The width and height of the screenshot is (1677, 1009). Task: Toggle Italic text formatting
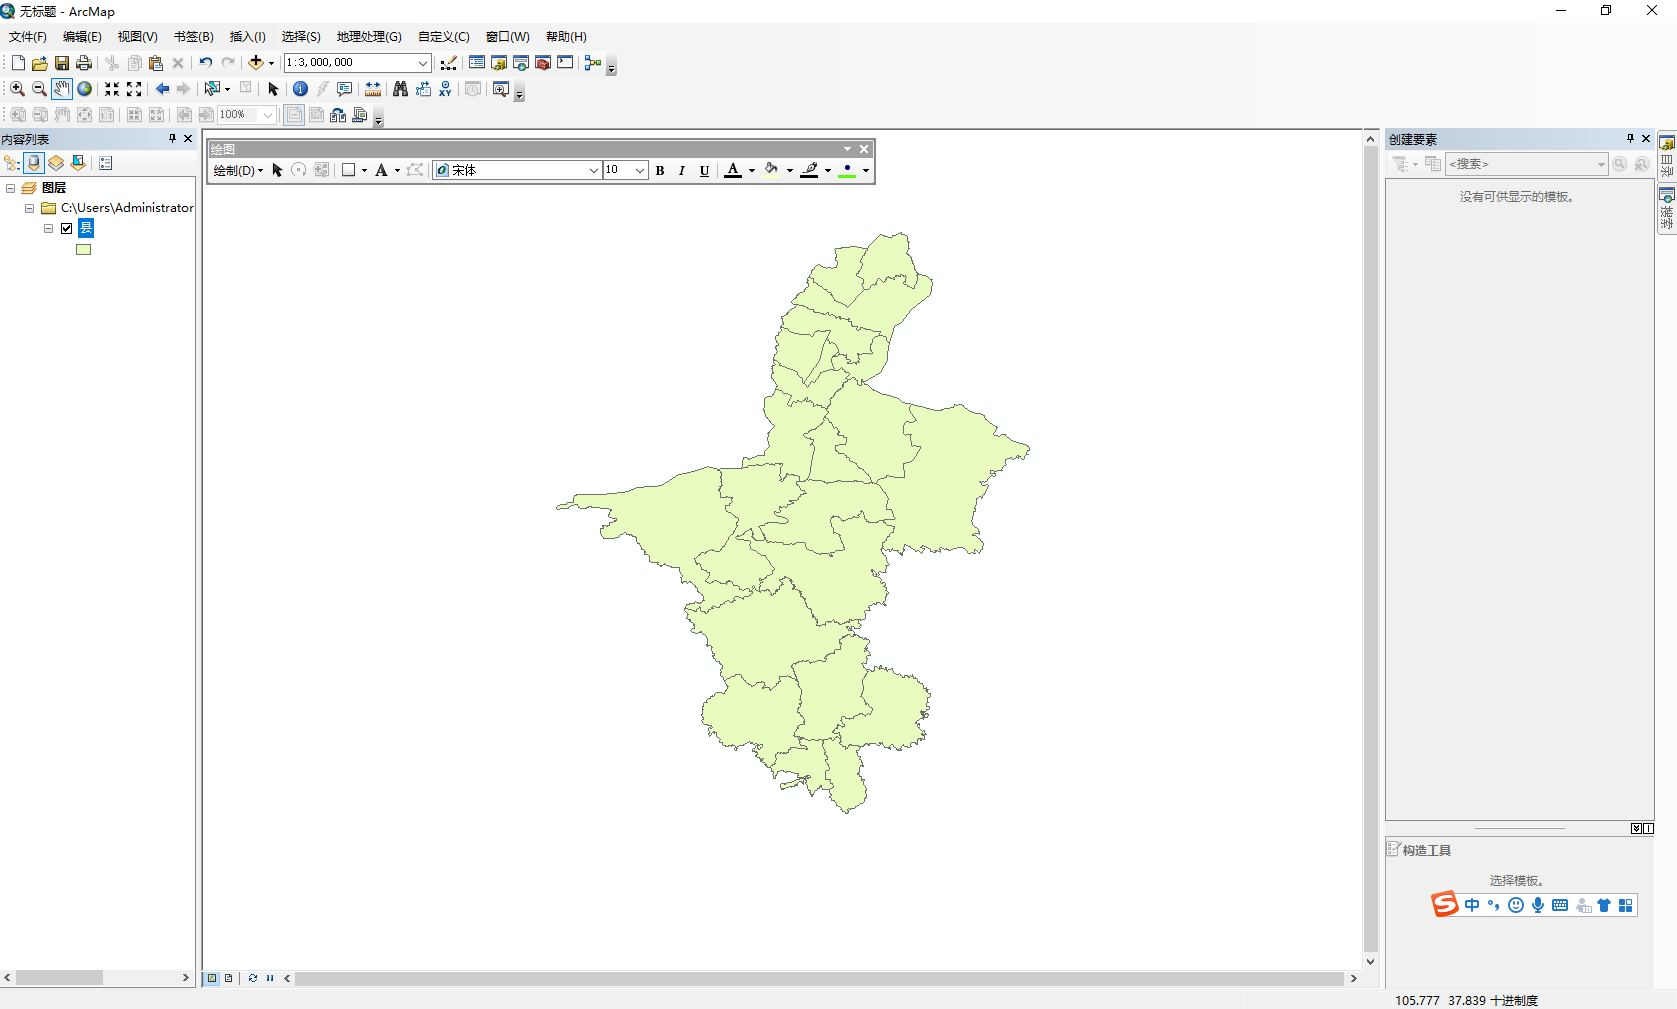click(682, 171)
